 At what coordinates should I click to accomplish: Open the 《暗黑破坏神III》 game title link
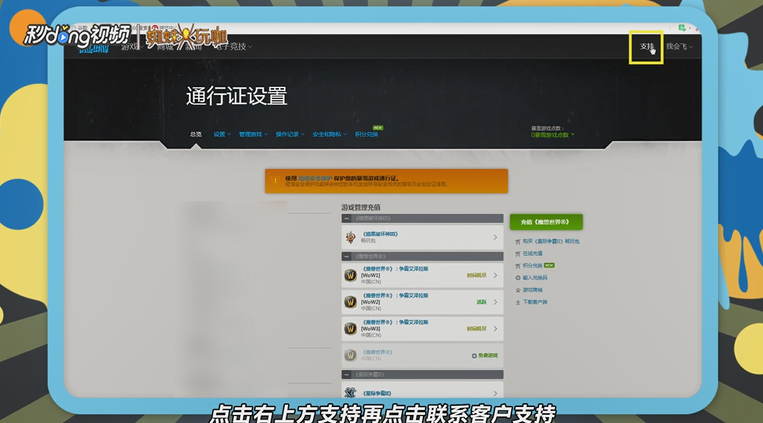(x=380, y=234)
